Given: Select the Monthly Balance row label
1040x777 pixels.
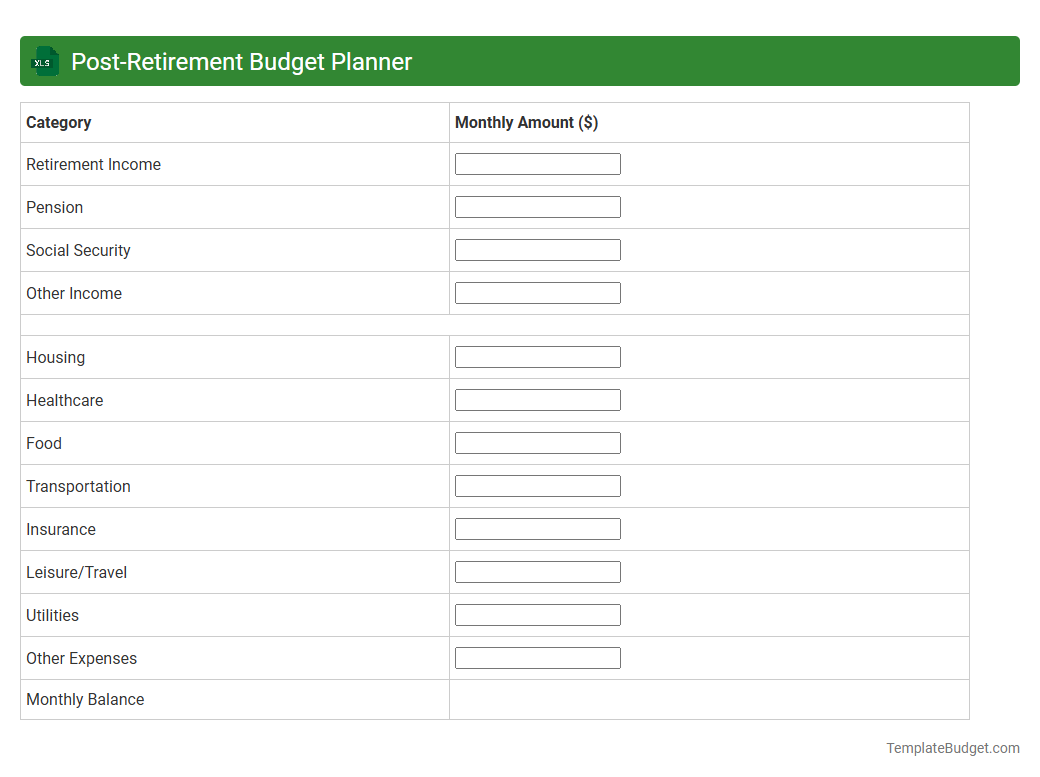Looking at the screenshot, I should [x=85, y=699].
